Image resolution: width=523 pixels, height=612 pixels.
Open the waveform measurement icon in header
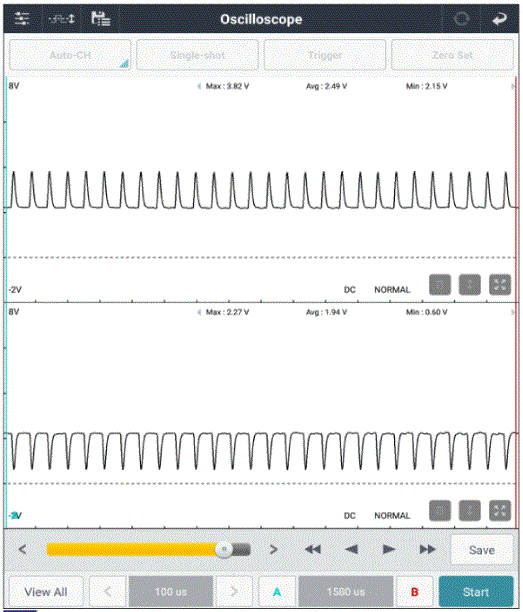[61, 18]
